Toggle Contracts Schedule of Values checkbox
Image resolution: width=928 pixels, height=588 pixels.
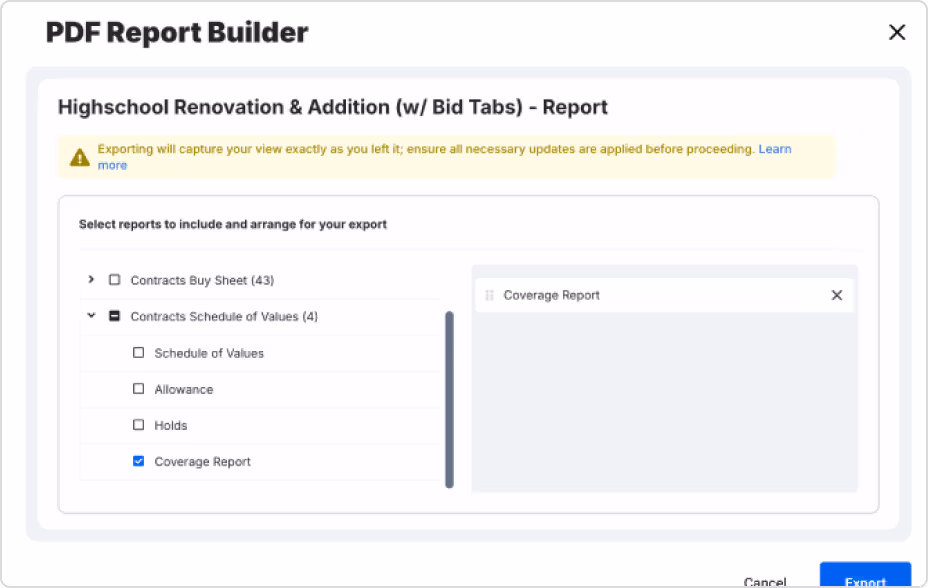[x=114, y=316]
